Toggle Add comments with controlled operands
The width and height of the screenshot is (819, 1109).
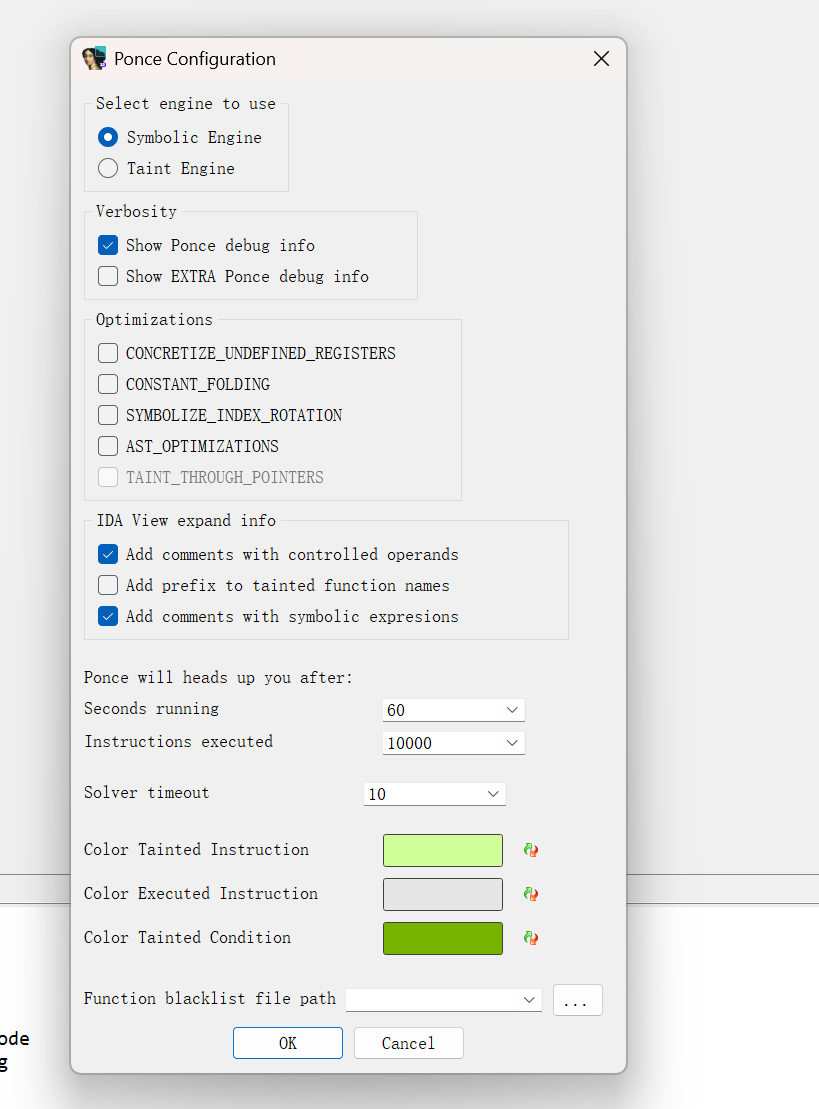point(108,554)
